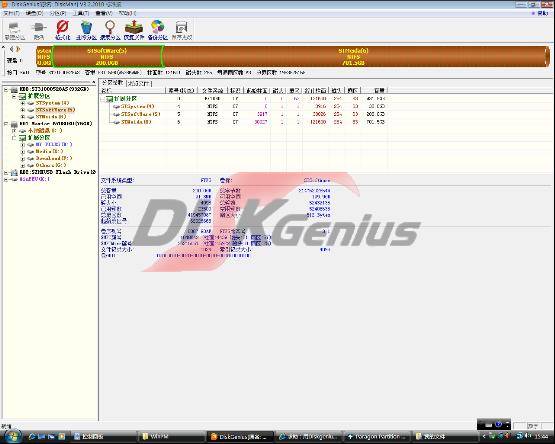Open the second tab beside Partition Parameters
Viewport: 555px width, 444px height.
[x=139, y=84]
